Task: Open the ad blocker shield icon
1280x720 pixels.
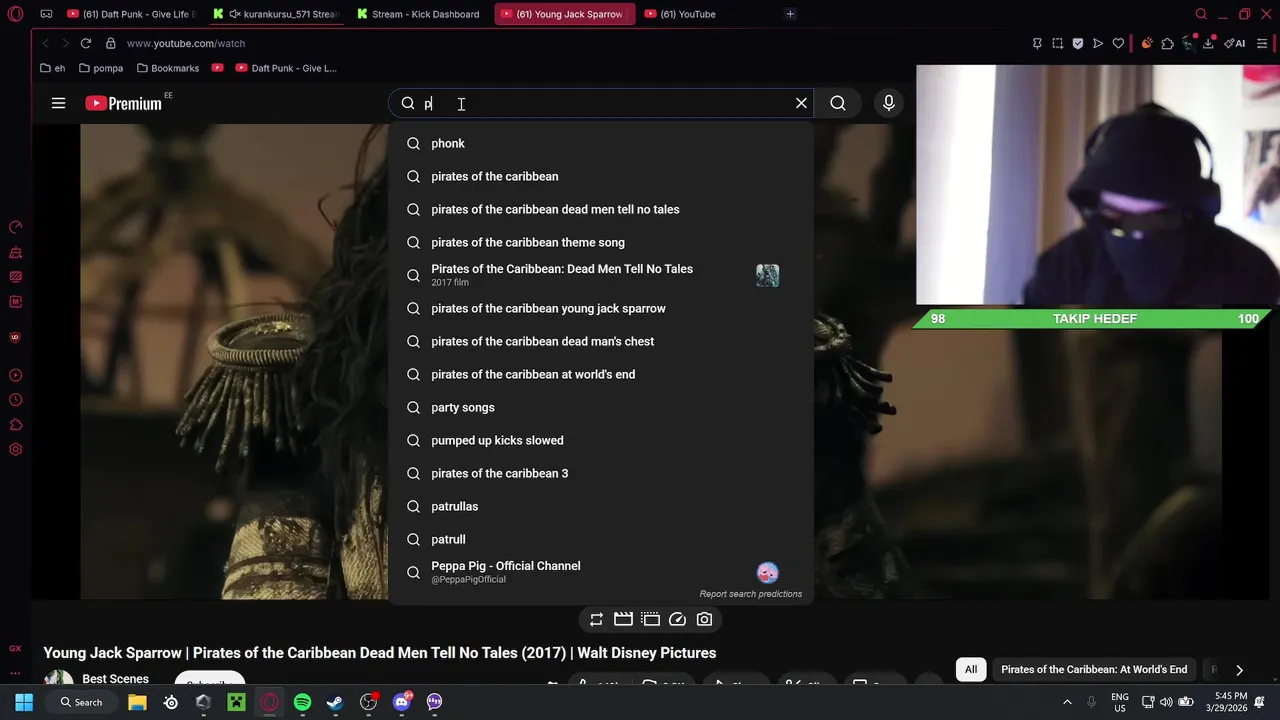Action: coord(1078,43)
